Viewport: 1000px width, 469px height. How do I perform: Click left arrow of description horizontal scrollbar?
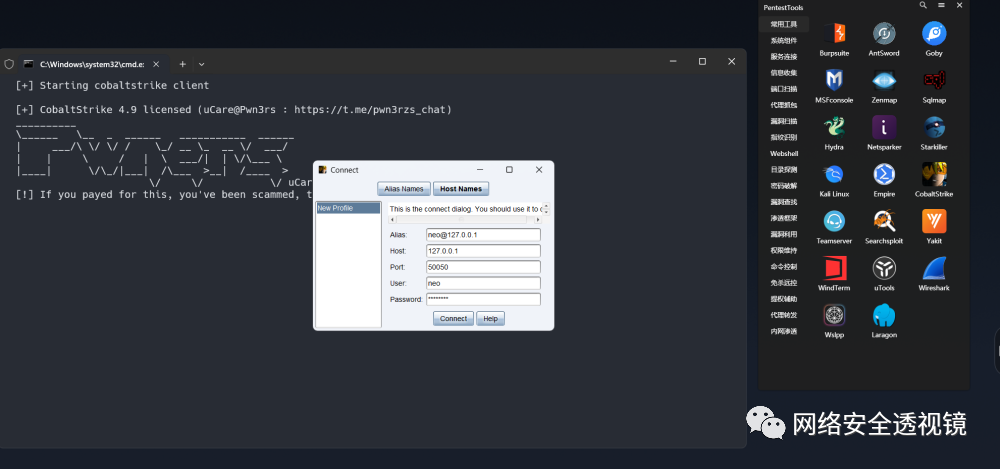click(x=392, y=220)
